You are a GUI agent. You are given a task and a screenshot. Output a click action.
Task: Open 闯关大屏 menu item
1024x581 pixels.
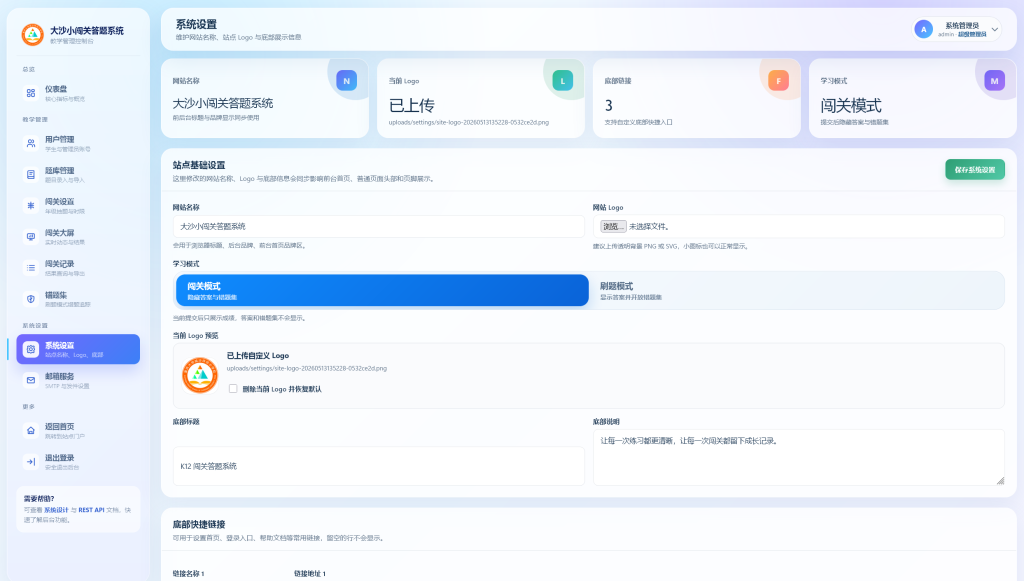78,237
